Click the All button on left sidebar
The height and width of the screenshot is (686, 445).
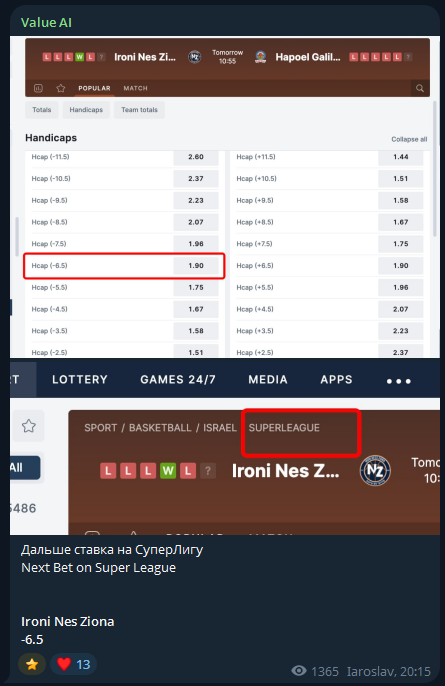25,468
